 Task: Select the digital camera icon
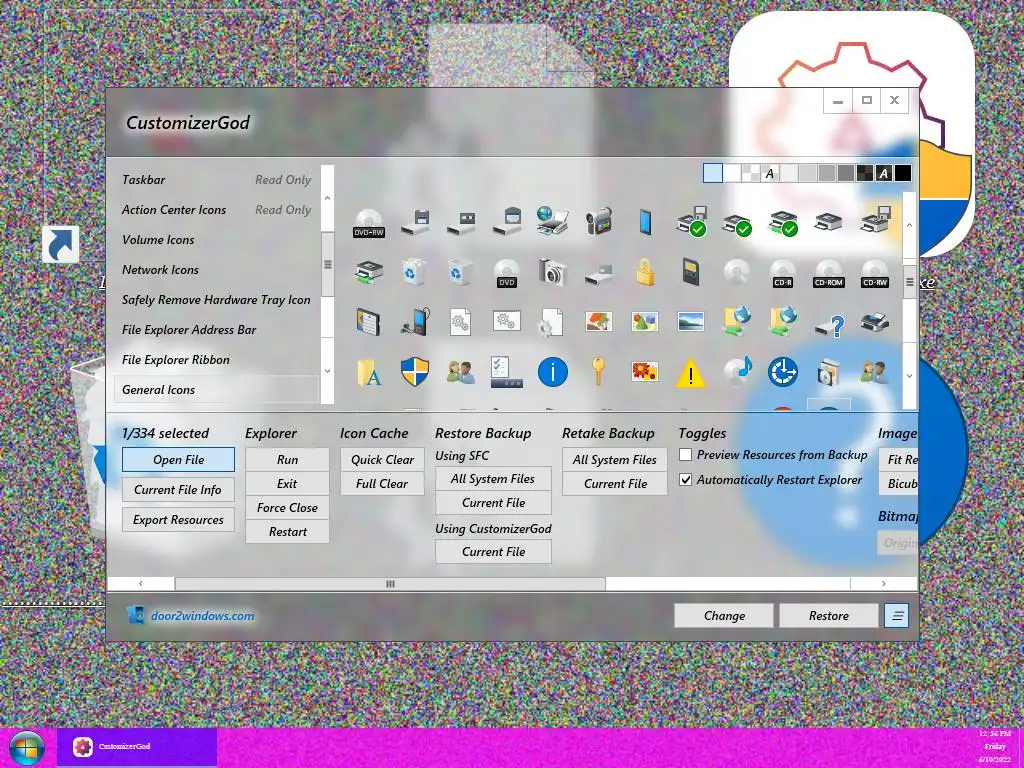552,272
